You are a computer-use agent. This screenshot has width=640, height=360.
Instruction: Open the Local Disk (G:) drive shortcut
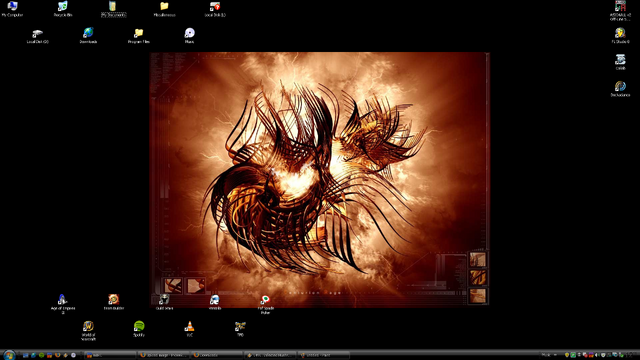click(38, 36)
